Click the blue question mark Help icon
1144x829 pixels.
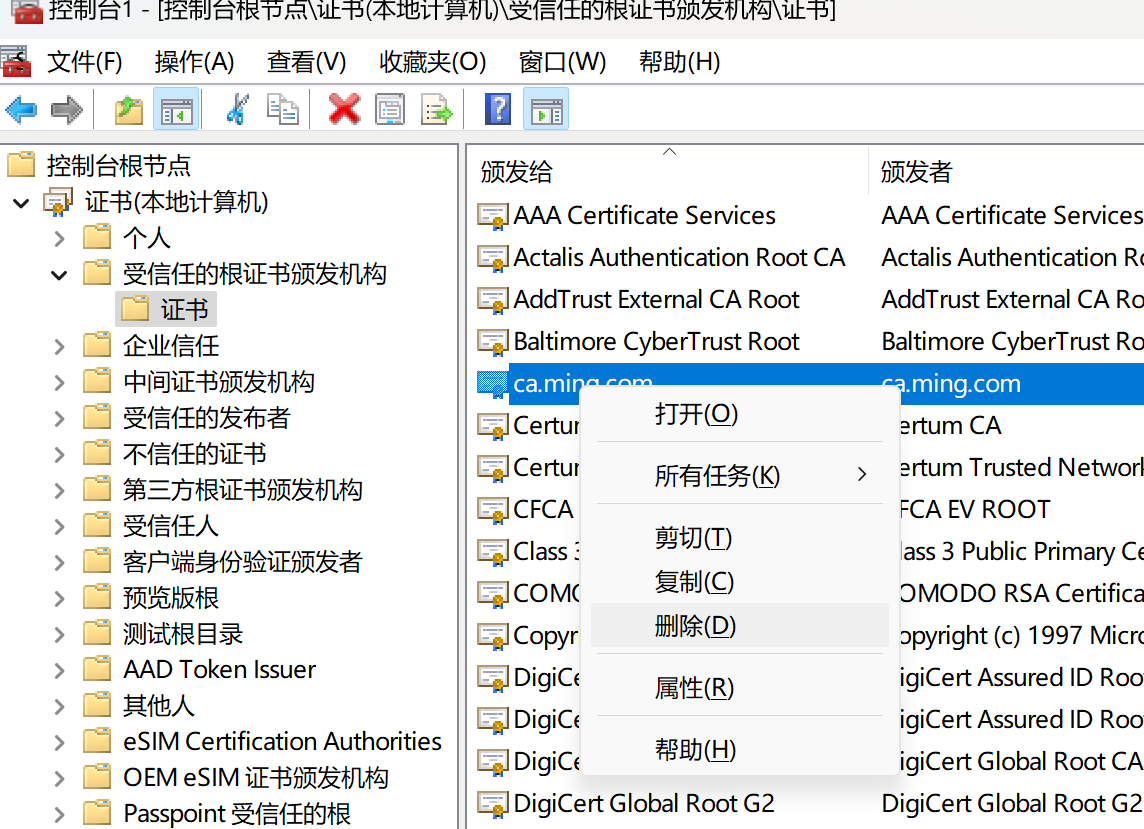[x=498, y=110]
